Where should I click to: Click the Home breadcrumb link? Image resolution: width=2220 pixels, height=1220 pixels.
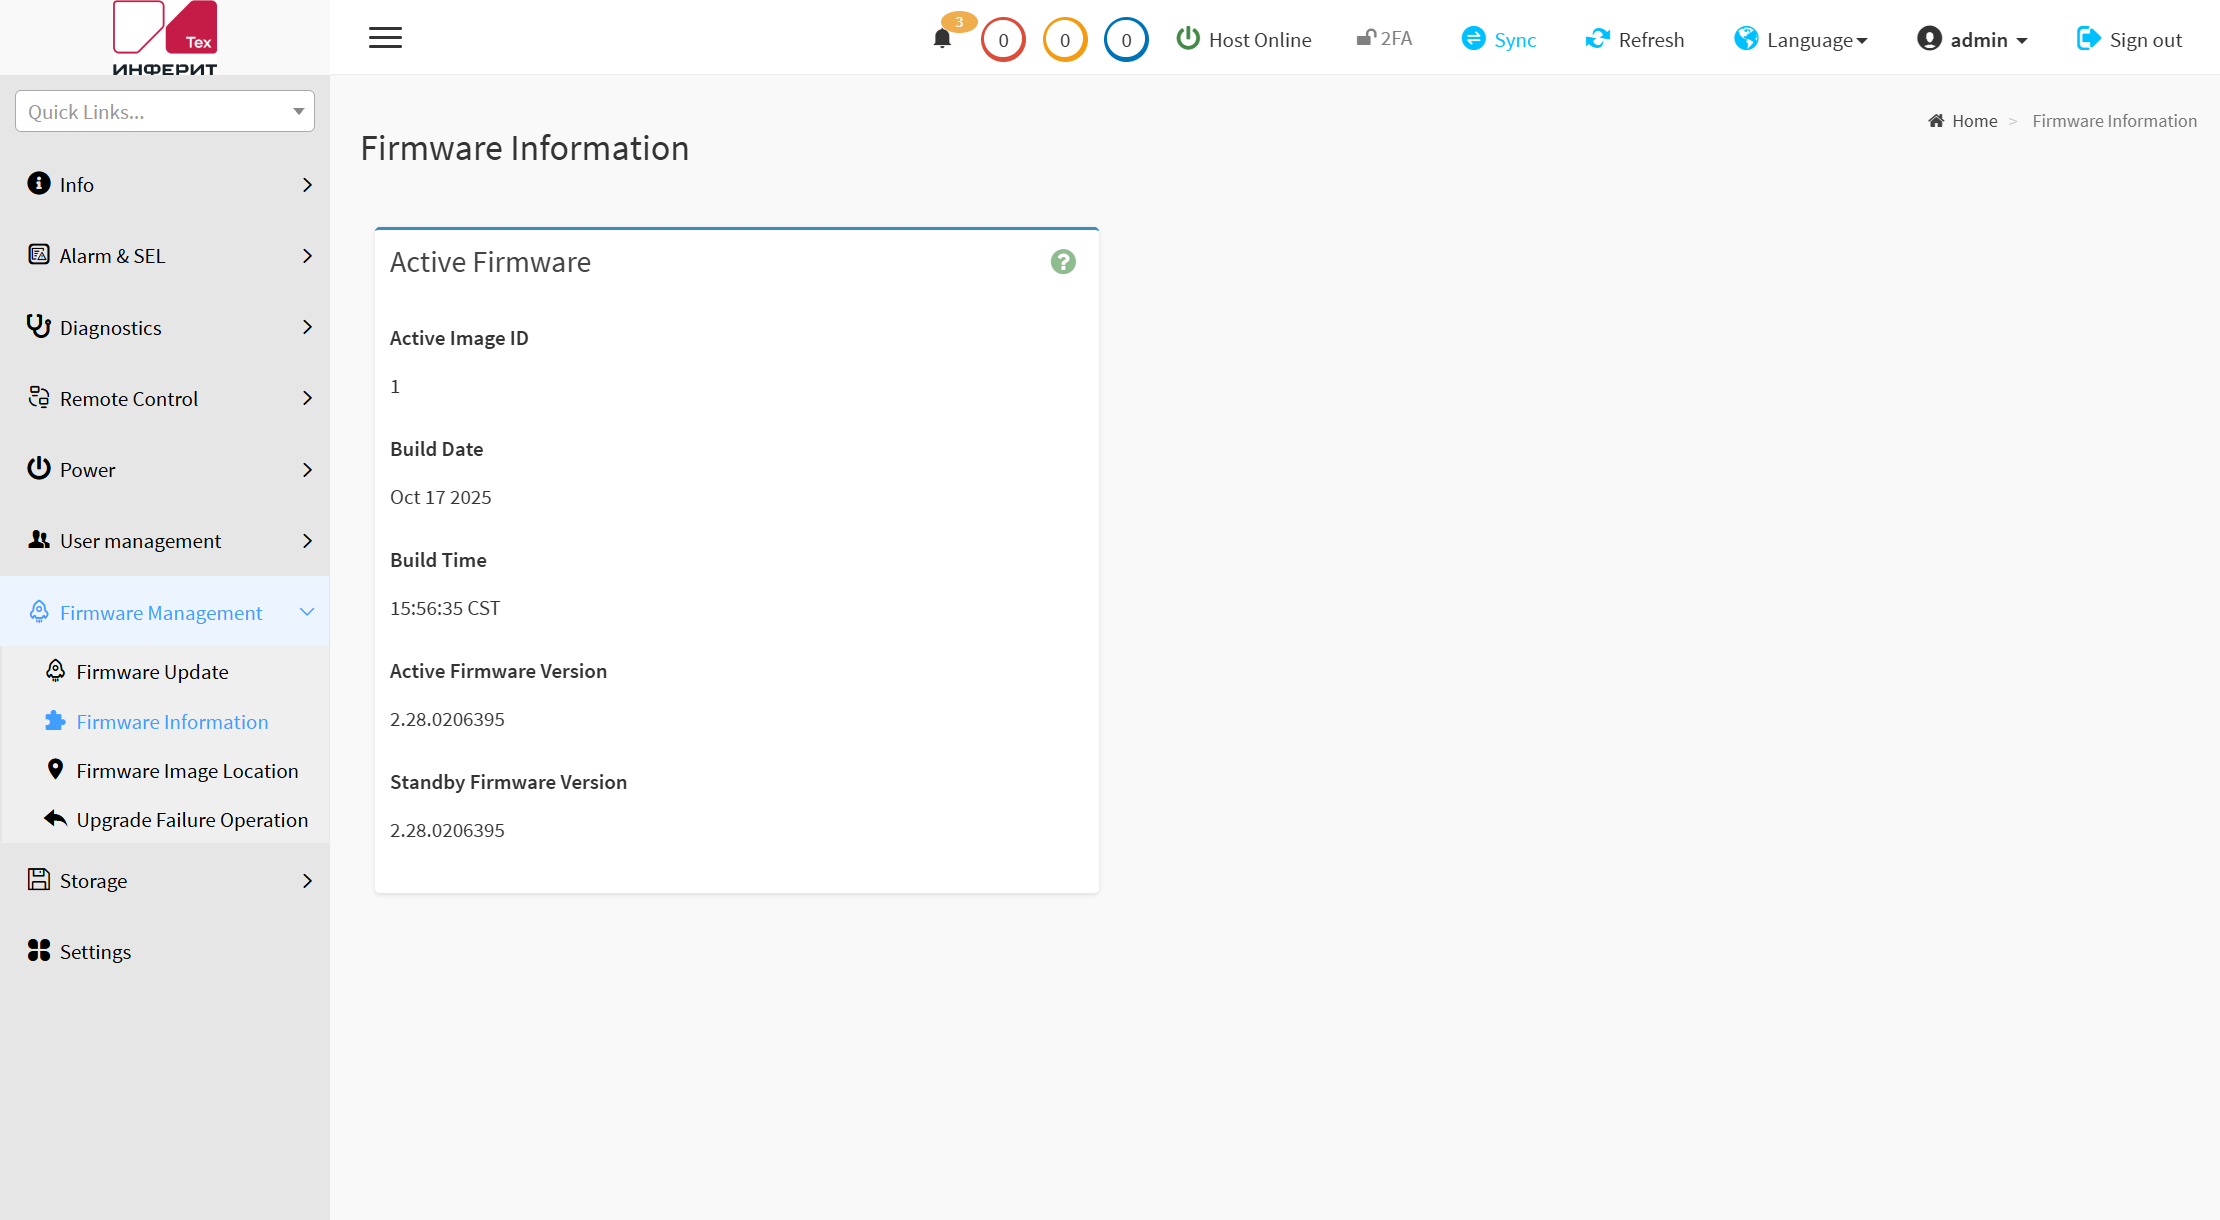click(x=1963, y=121)
